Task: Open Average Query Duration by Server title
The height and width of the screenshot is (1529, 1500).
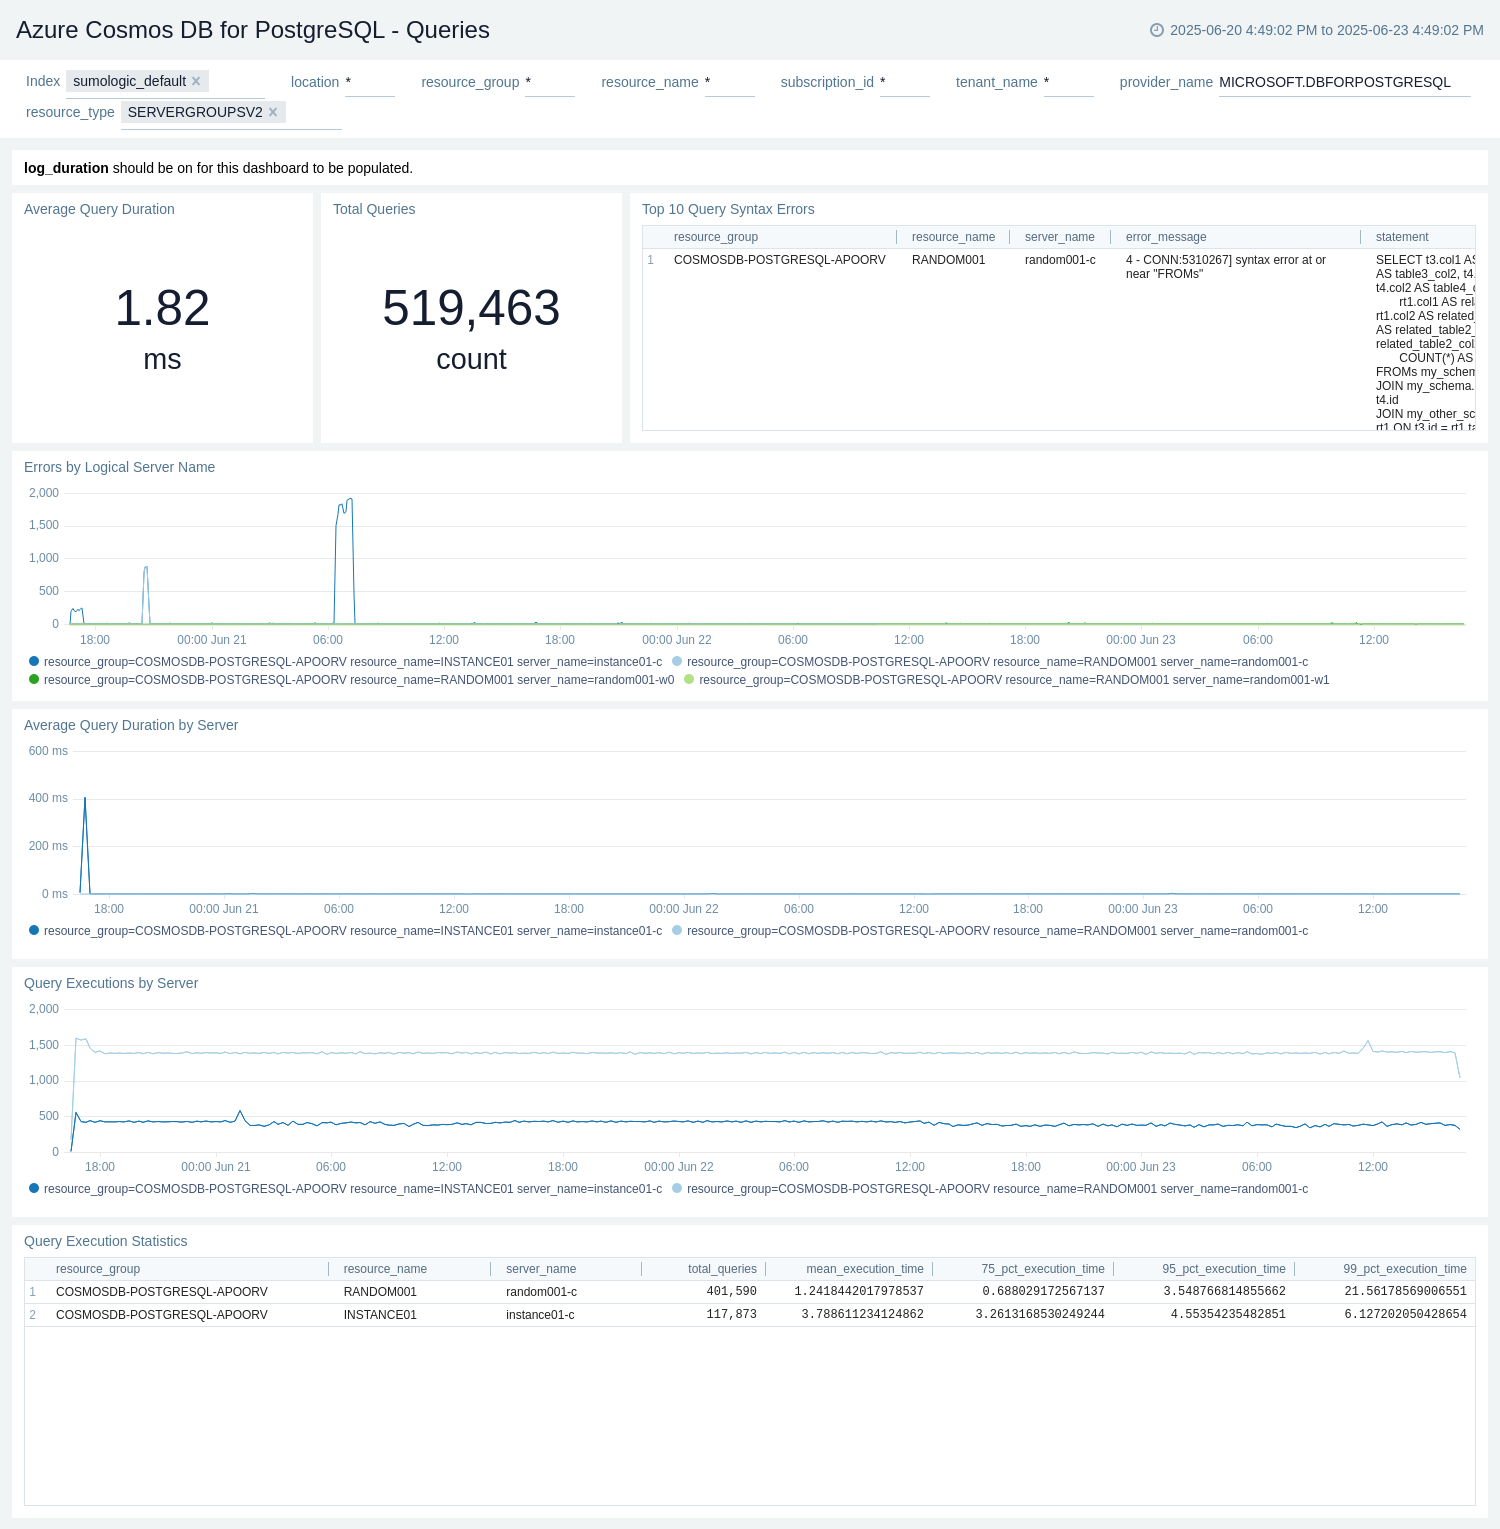Action: coord(131,725)
